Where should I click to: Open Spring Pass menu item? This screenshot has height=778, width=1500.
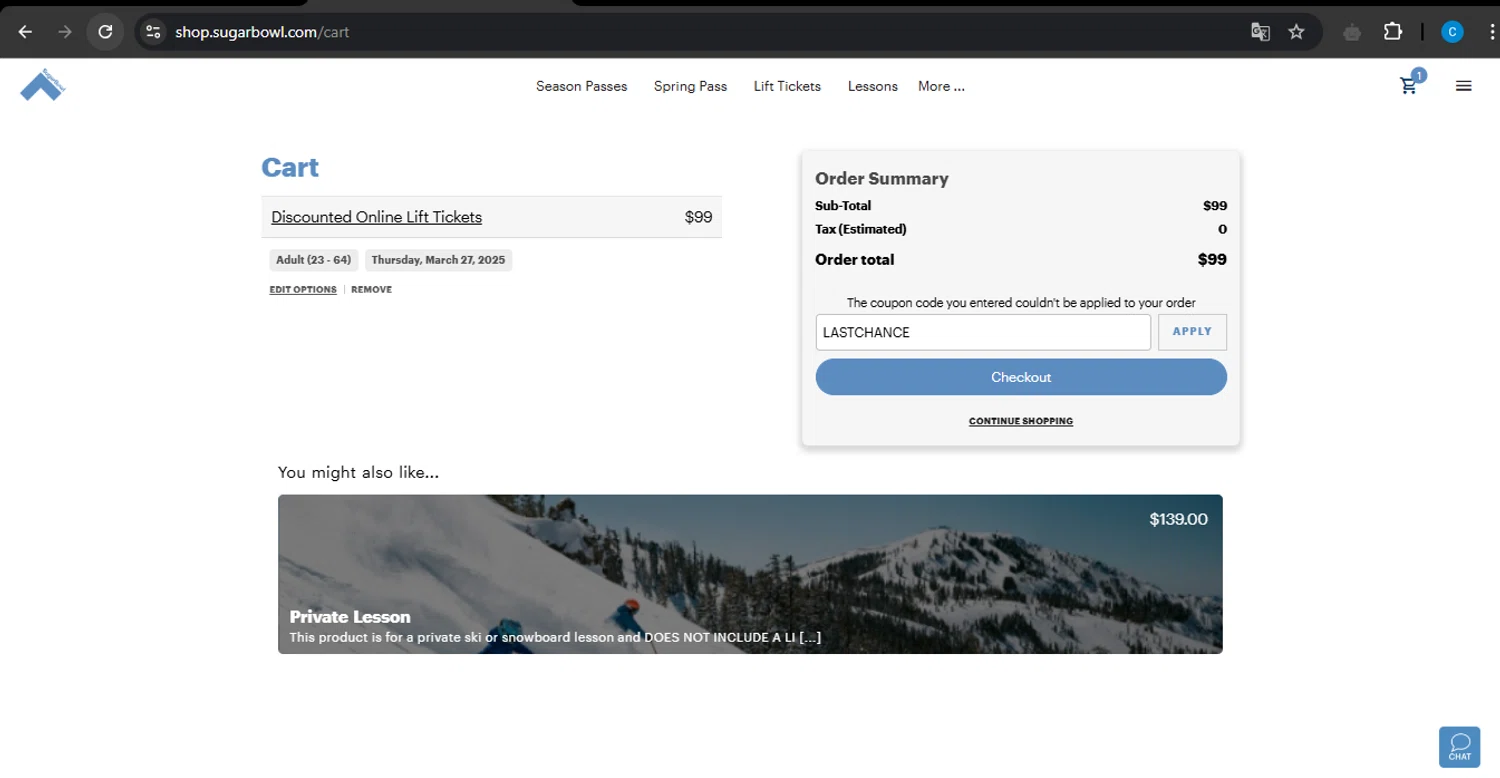pos(690,86)
